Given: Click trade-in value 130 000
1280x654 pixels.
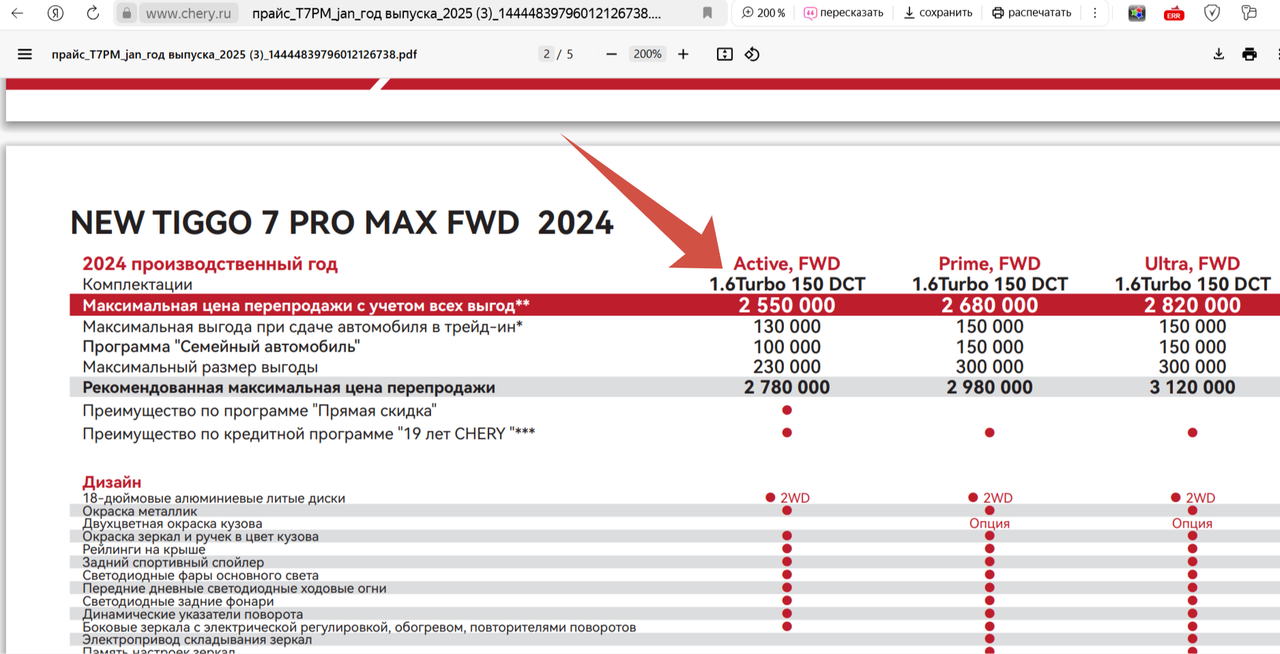Looking at the screenshot, I should click(x=787, y=326).
